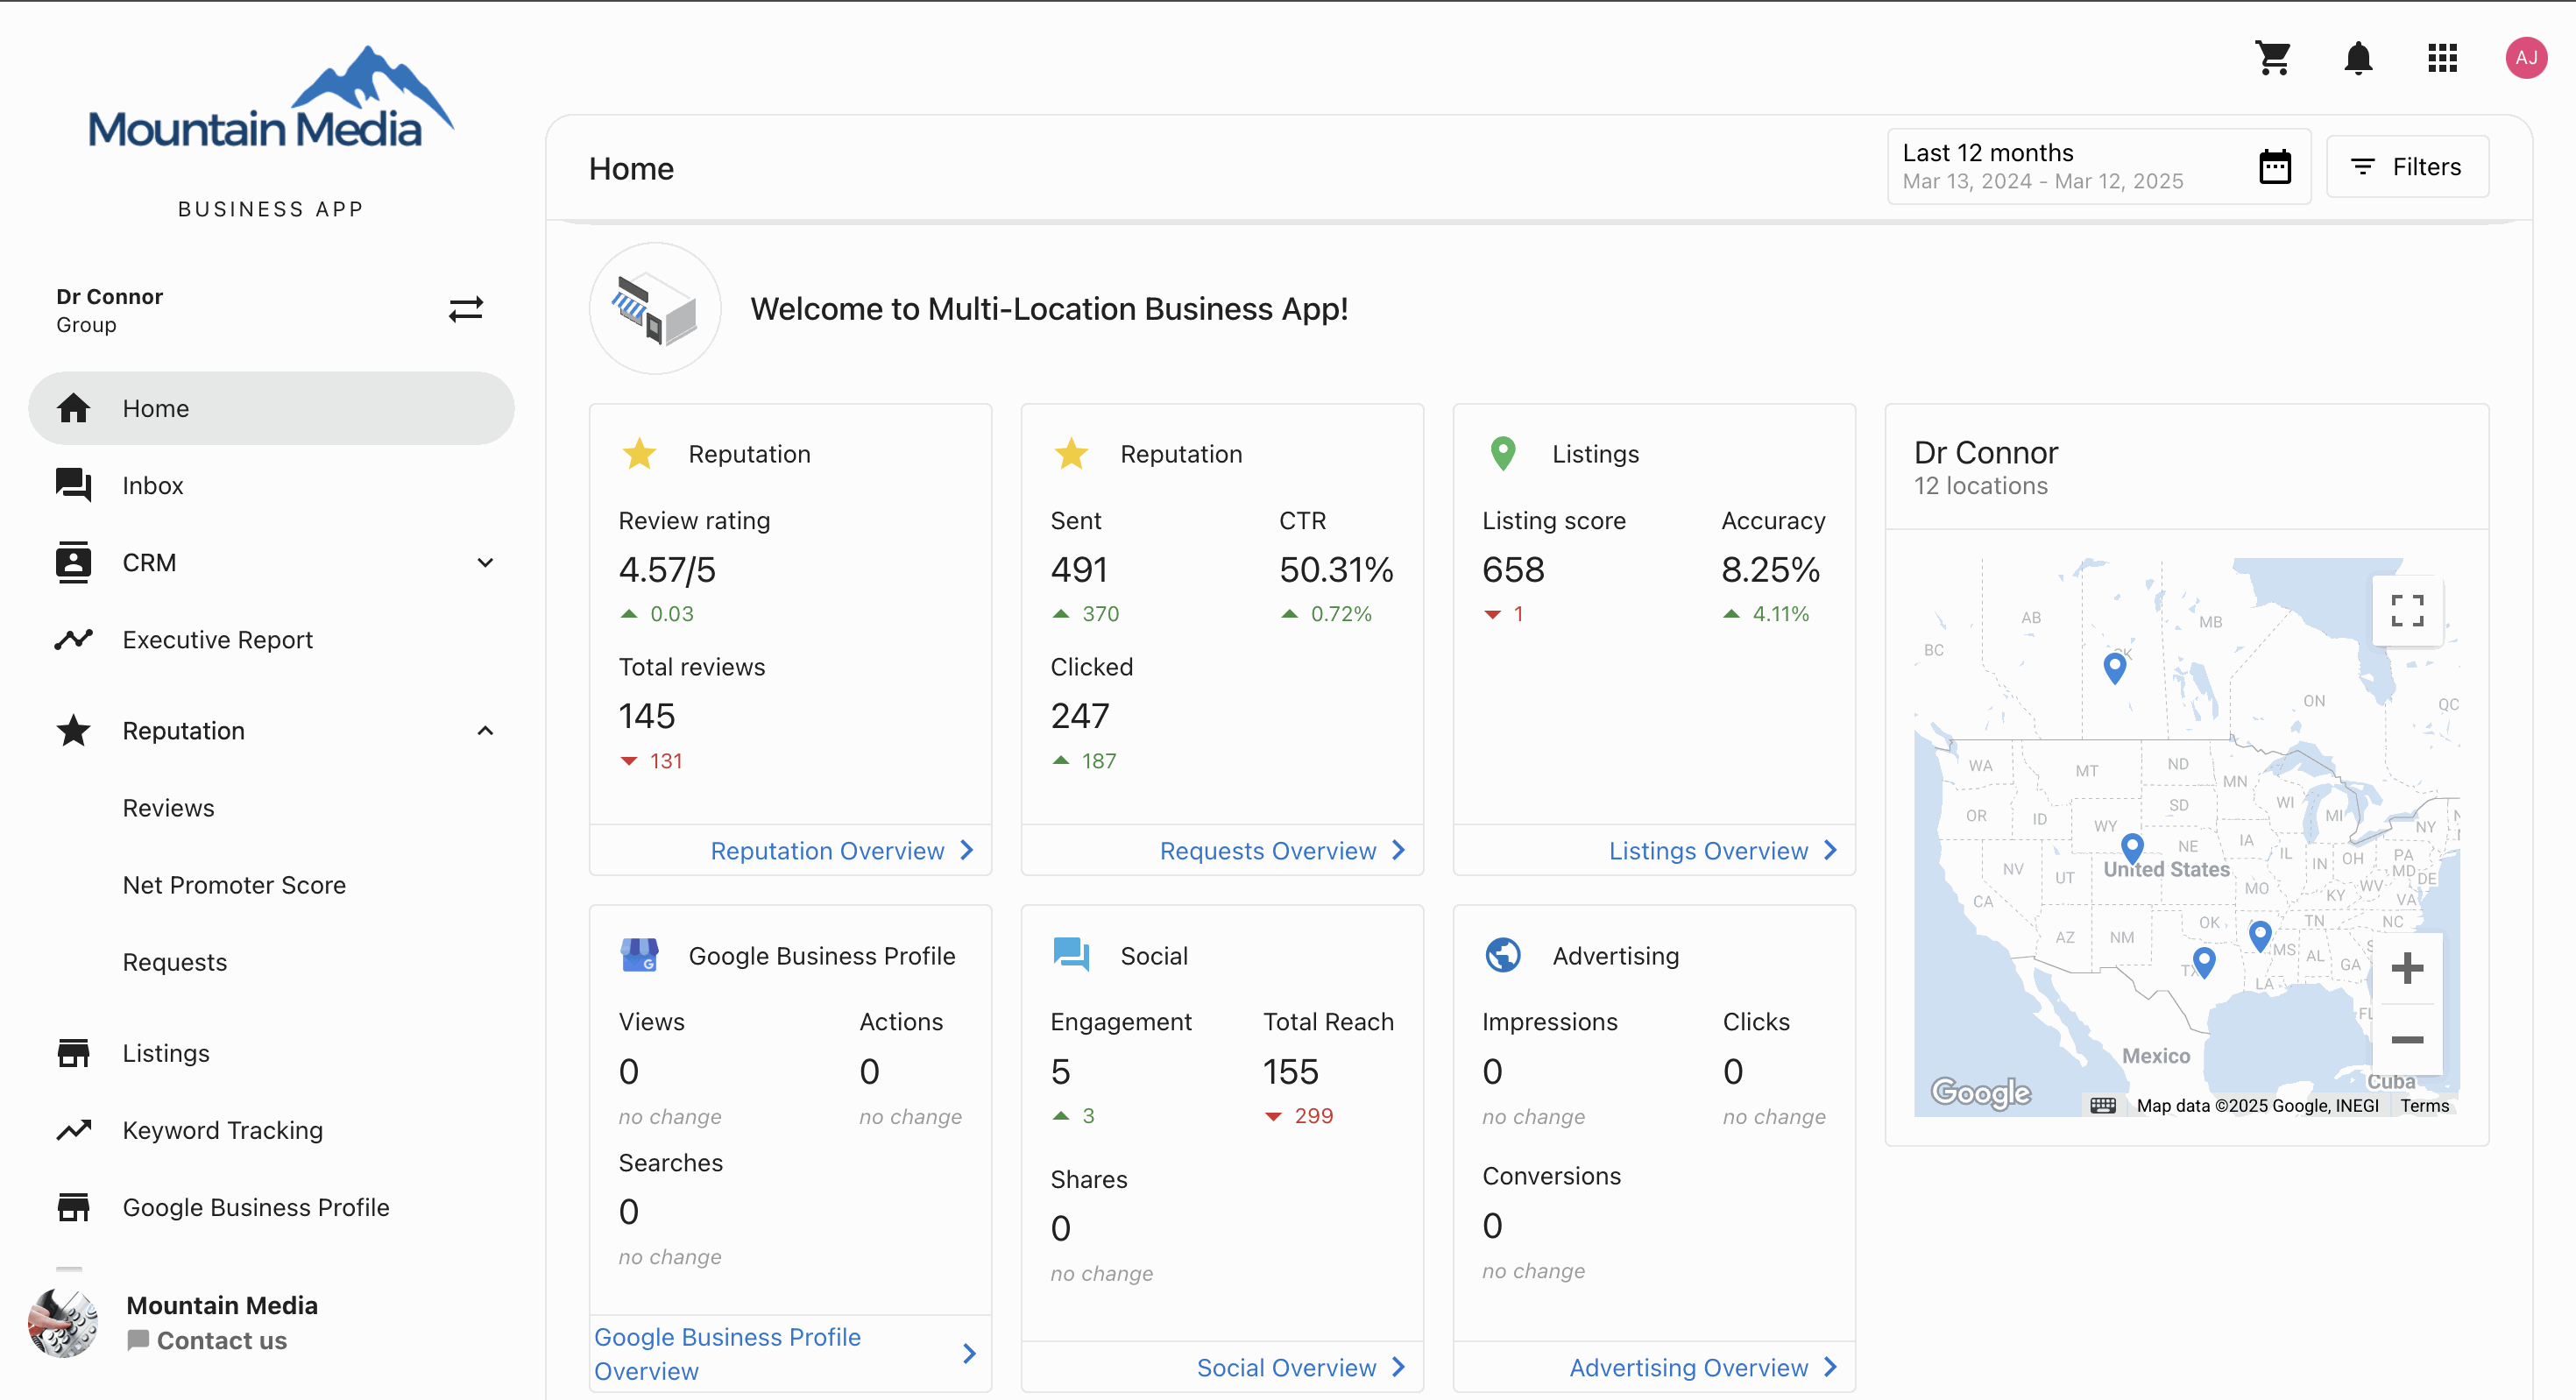Viewport: 2576px width, 1400px height.
Task: Click the Social Overview arrow chevron
Action: pos(1399,1367)
